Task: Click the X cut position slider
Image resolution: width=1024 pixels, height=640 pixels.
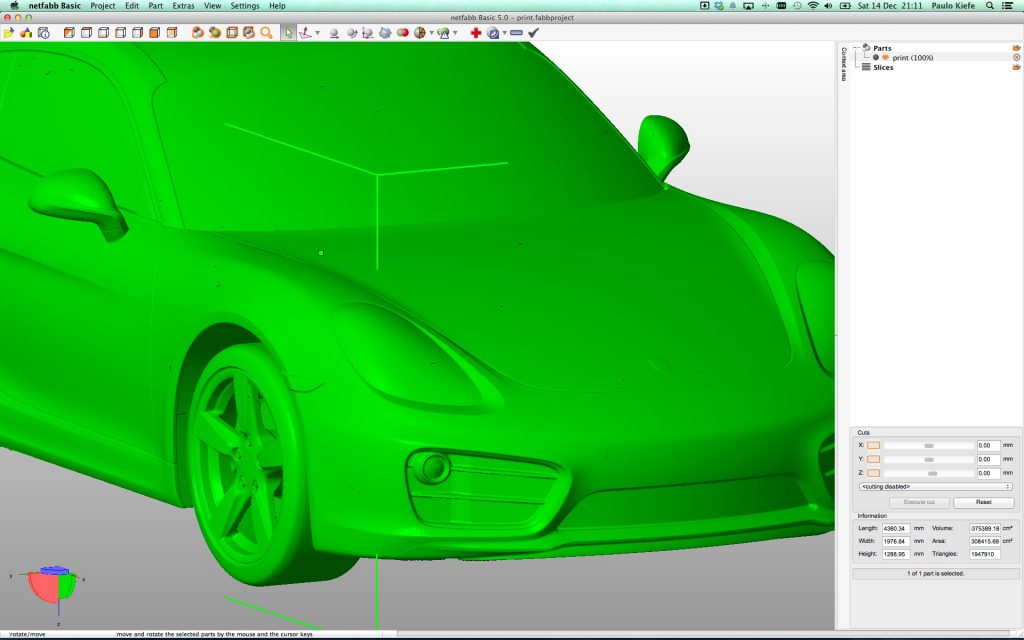Action: point(928,445)
